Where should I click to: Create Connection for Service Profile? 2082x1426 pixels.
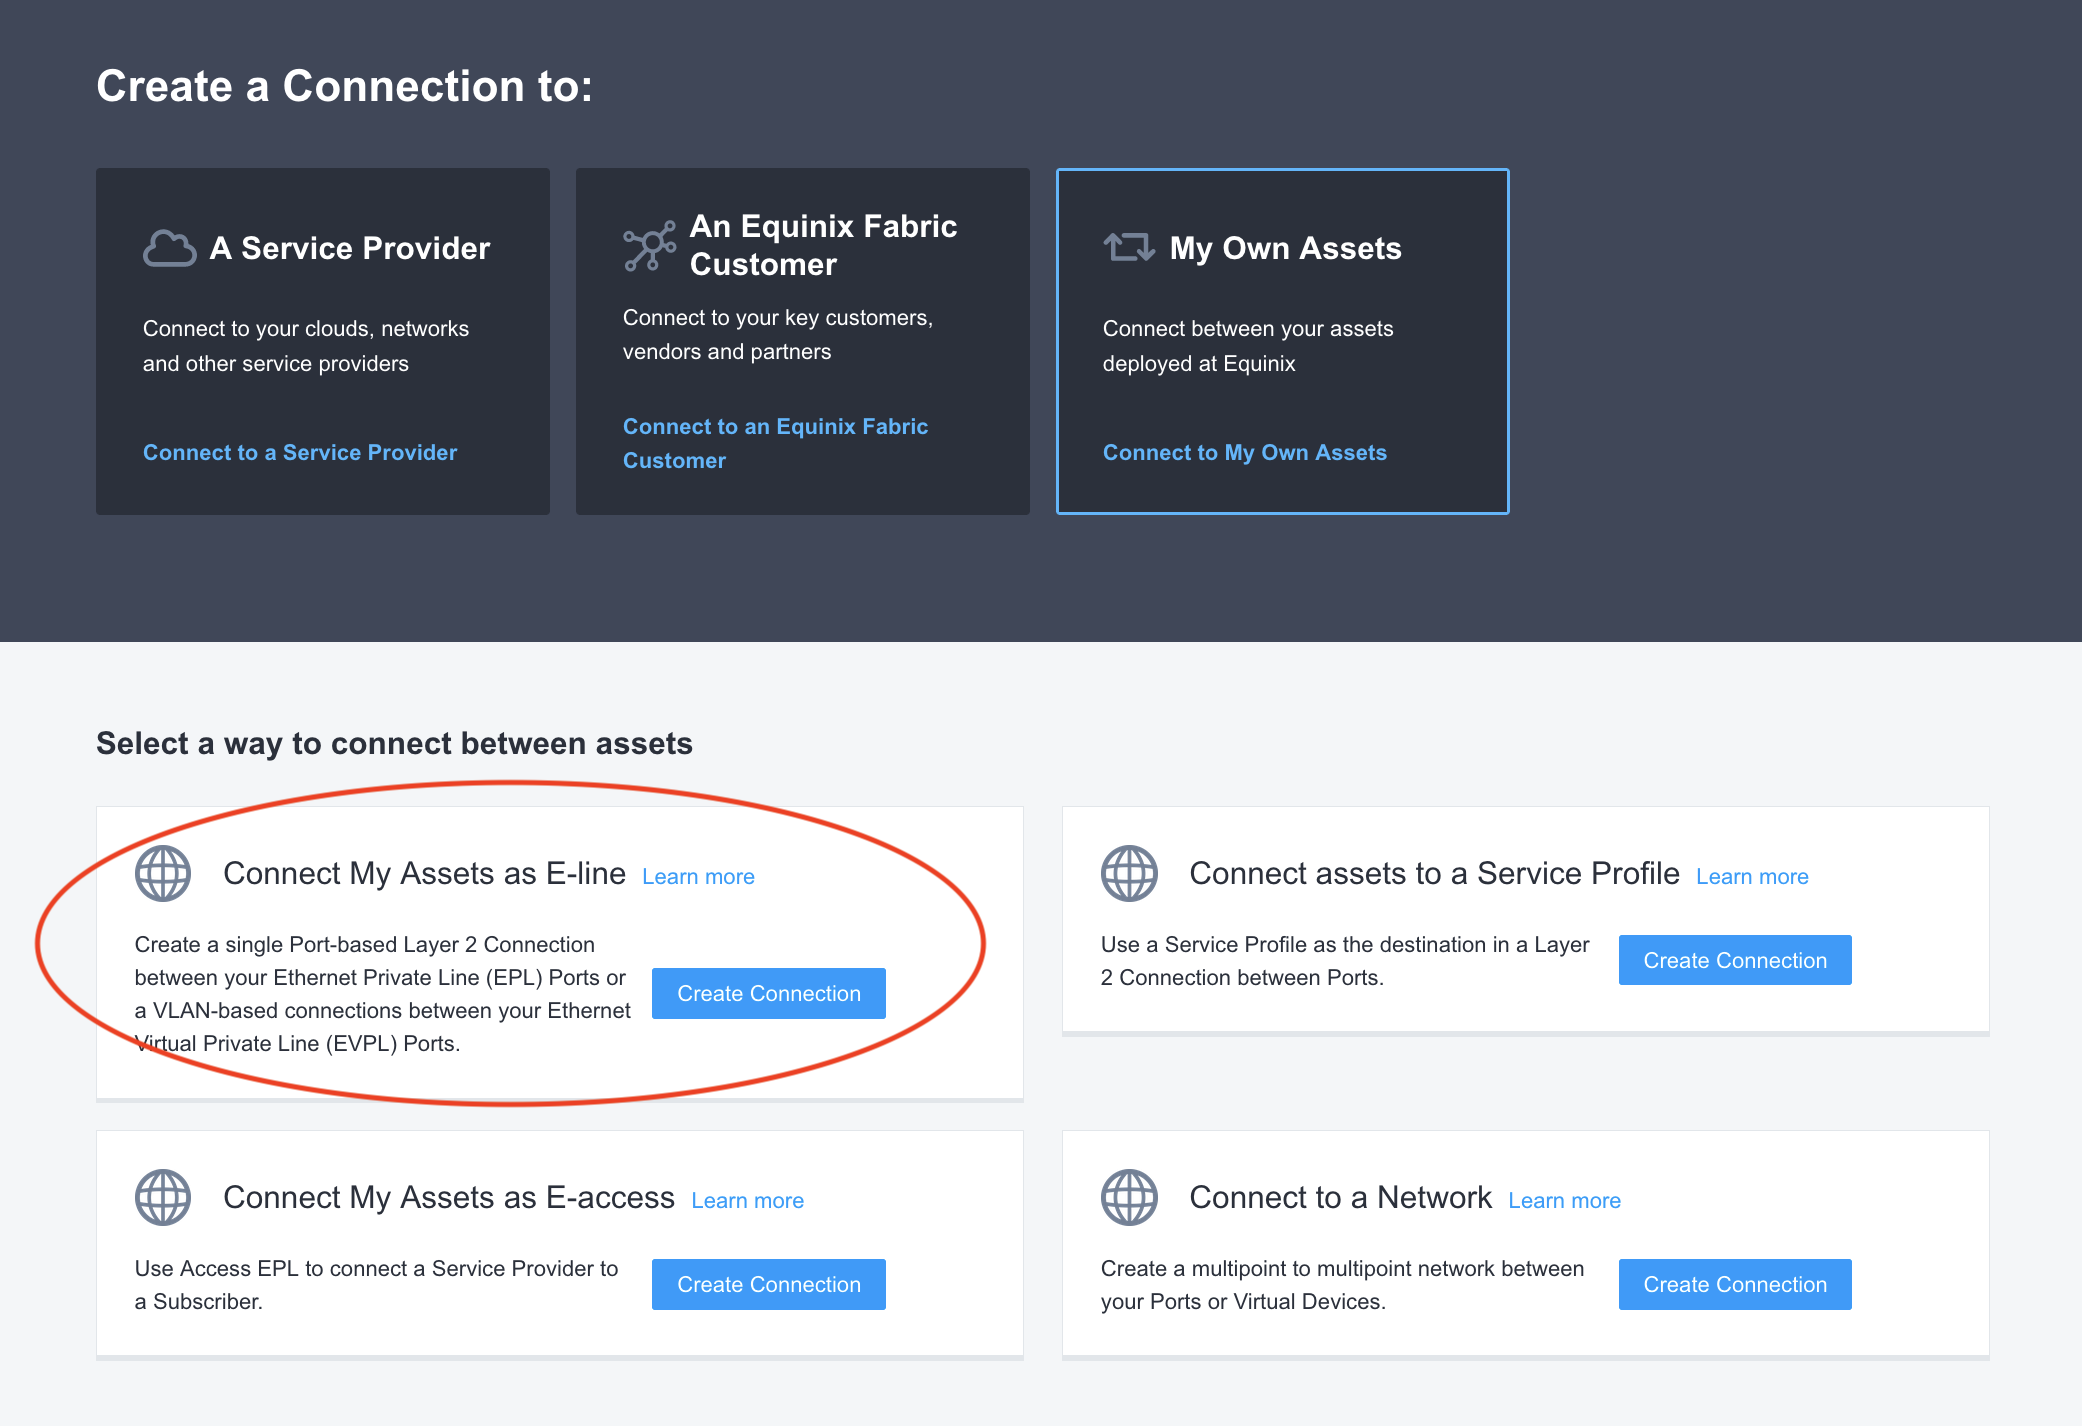pos(1735,960)
